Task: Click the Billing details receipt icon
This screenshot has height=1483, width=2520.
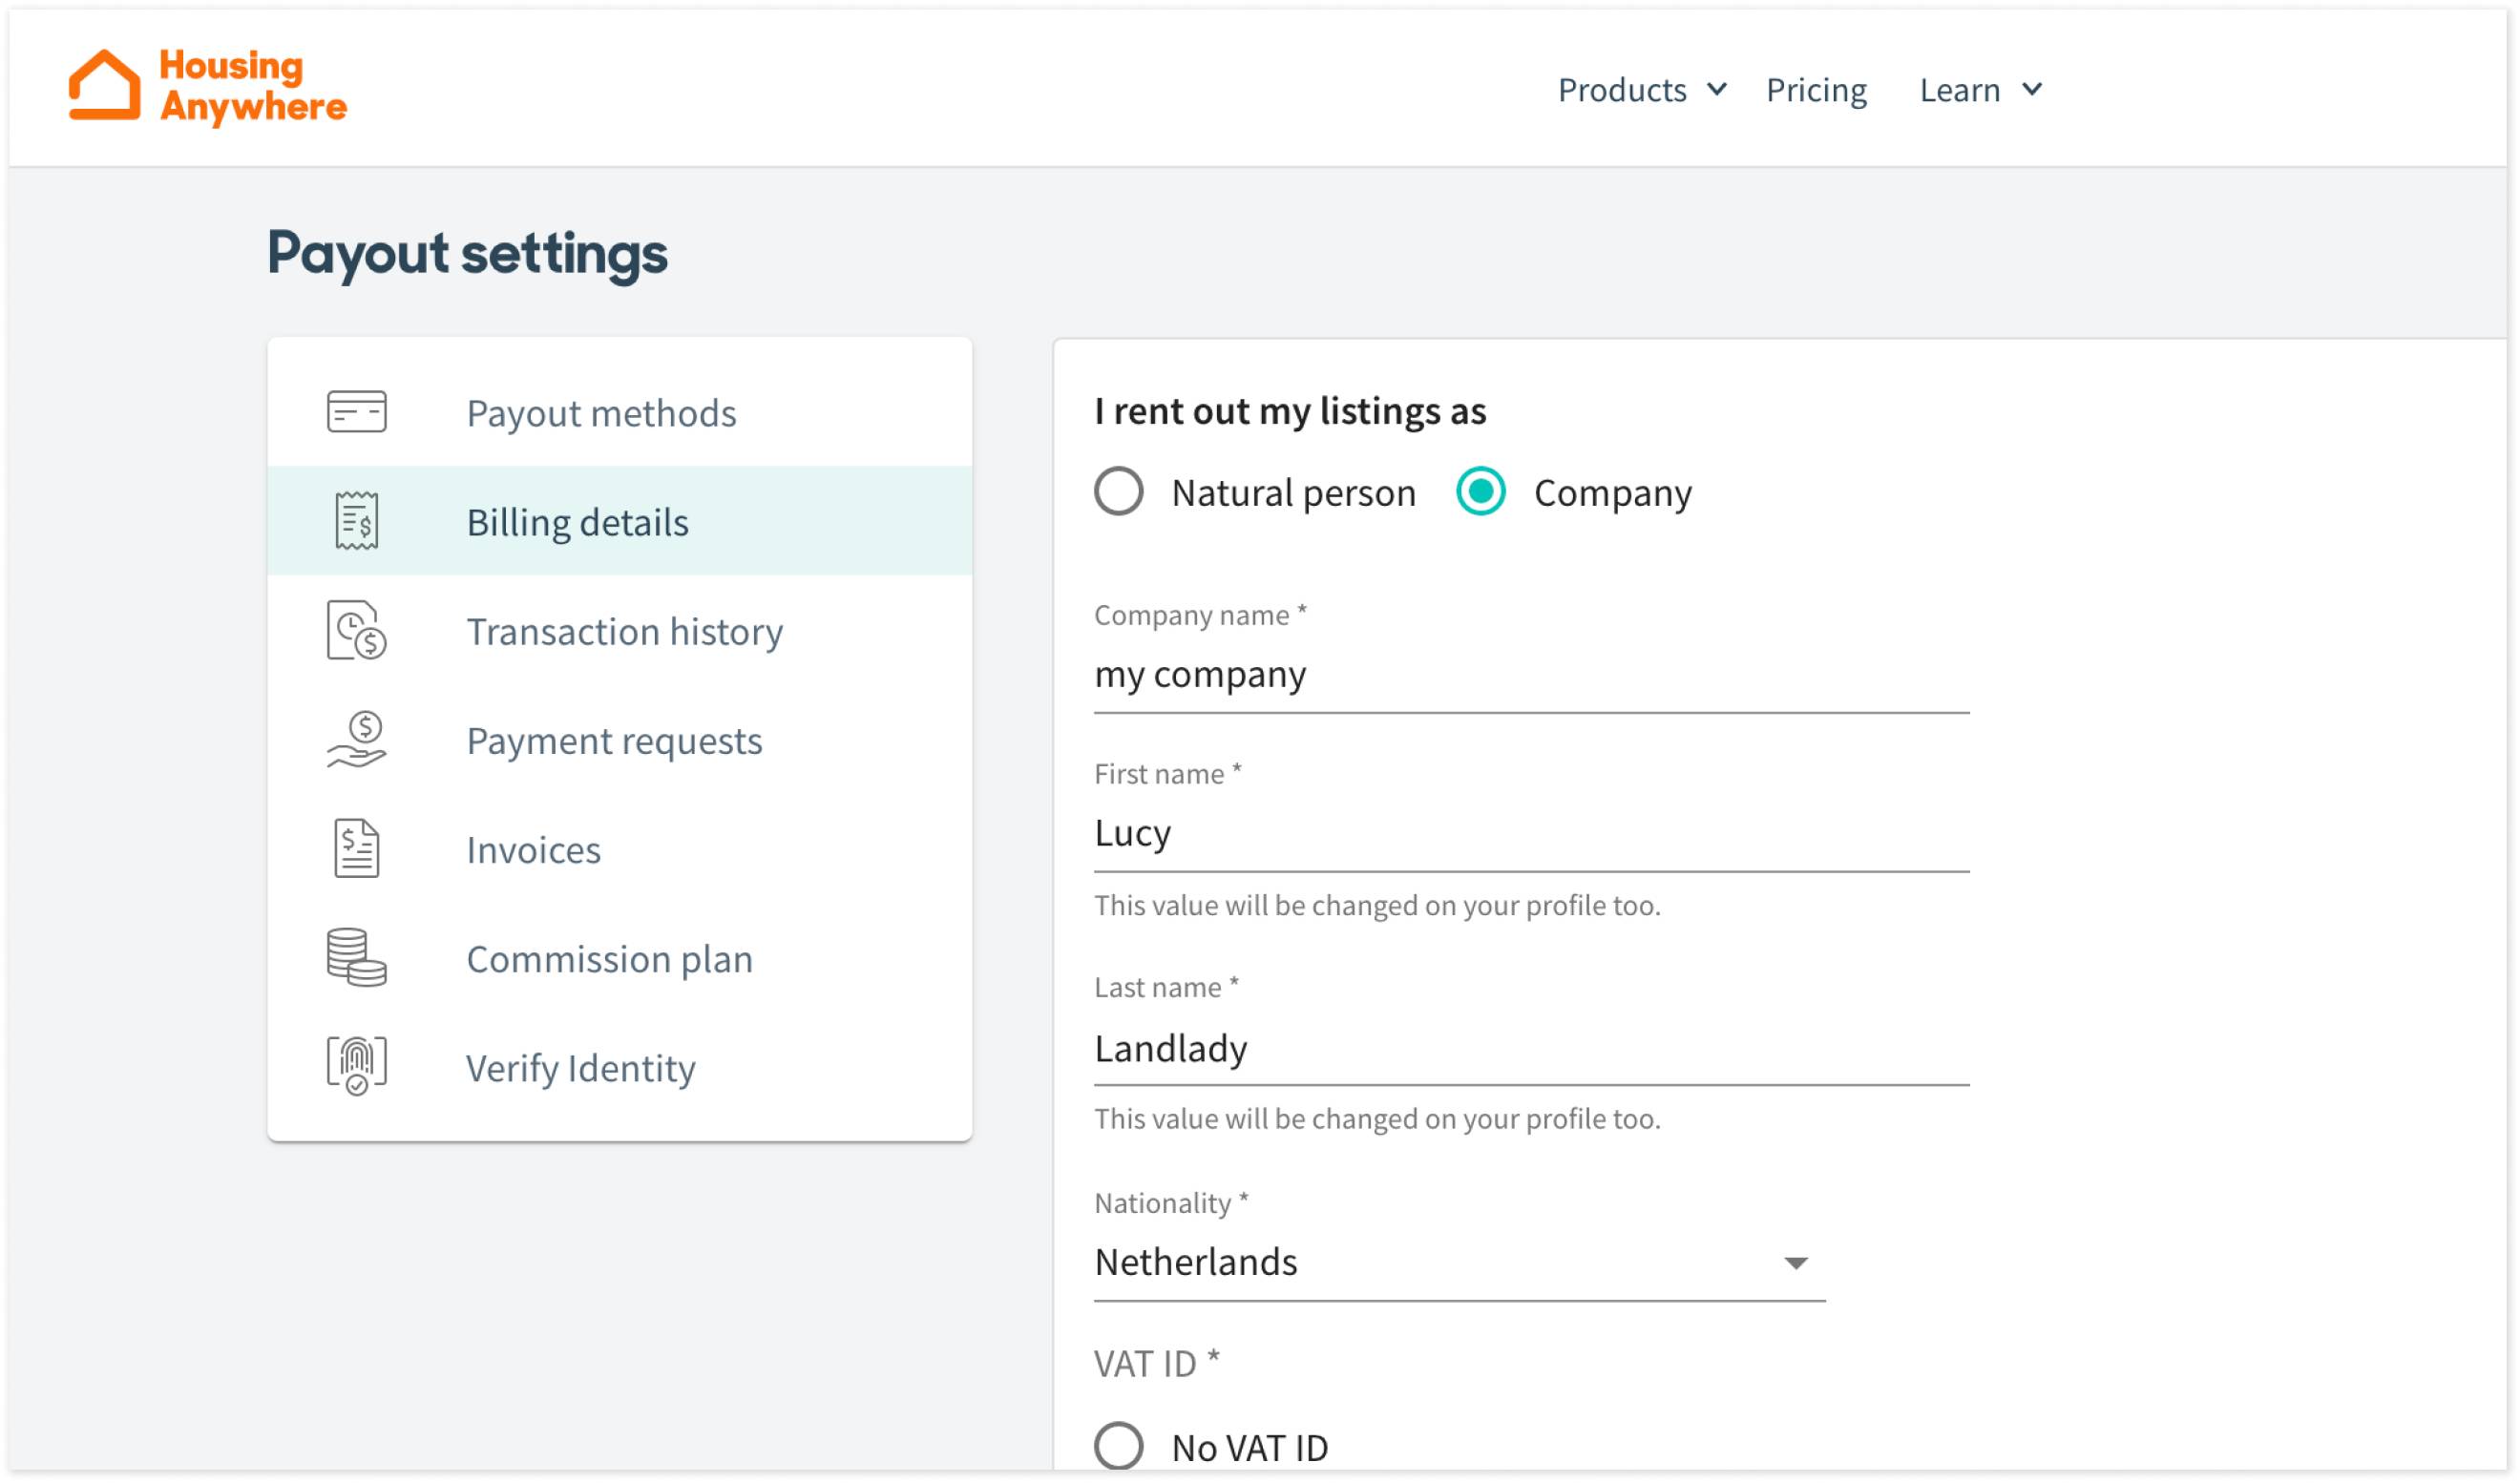Action: (x=357, y=521)
